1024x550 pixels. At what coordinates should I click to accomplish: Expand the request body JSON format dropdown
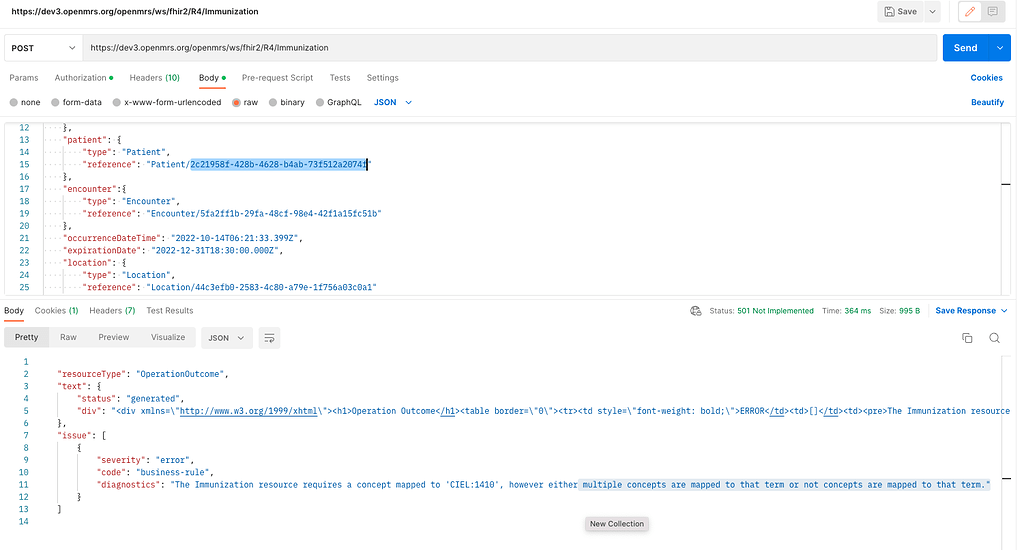click(x=393, y=102)
